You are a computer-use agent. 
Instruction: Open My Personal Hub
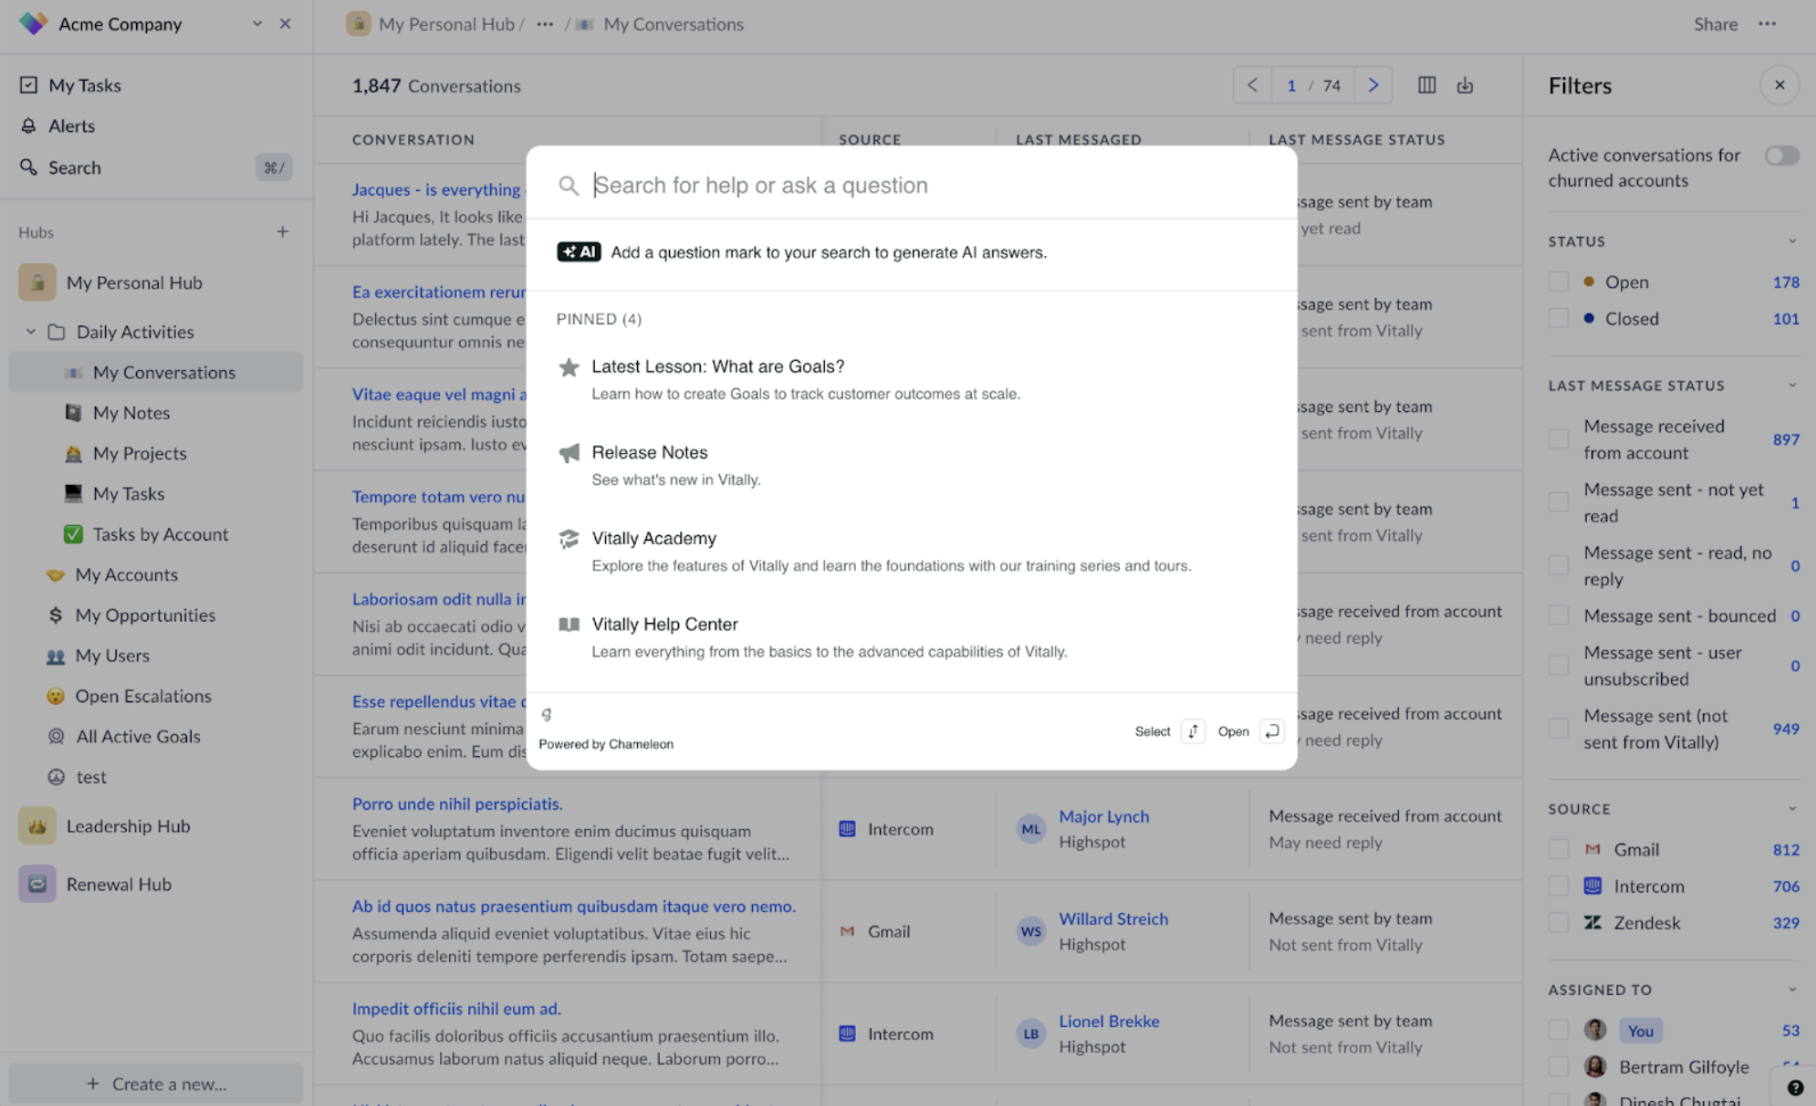(134, 282)
